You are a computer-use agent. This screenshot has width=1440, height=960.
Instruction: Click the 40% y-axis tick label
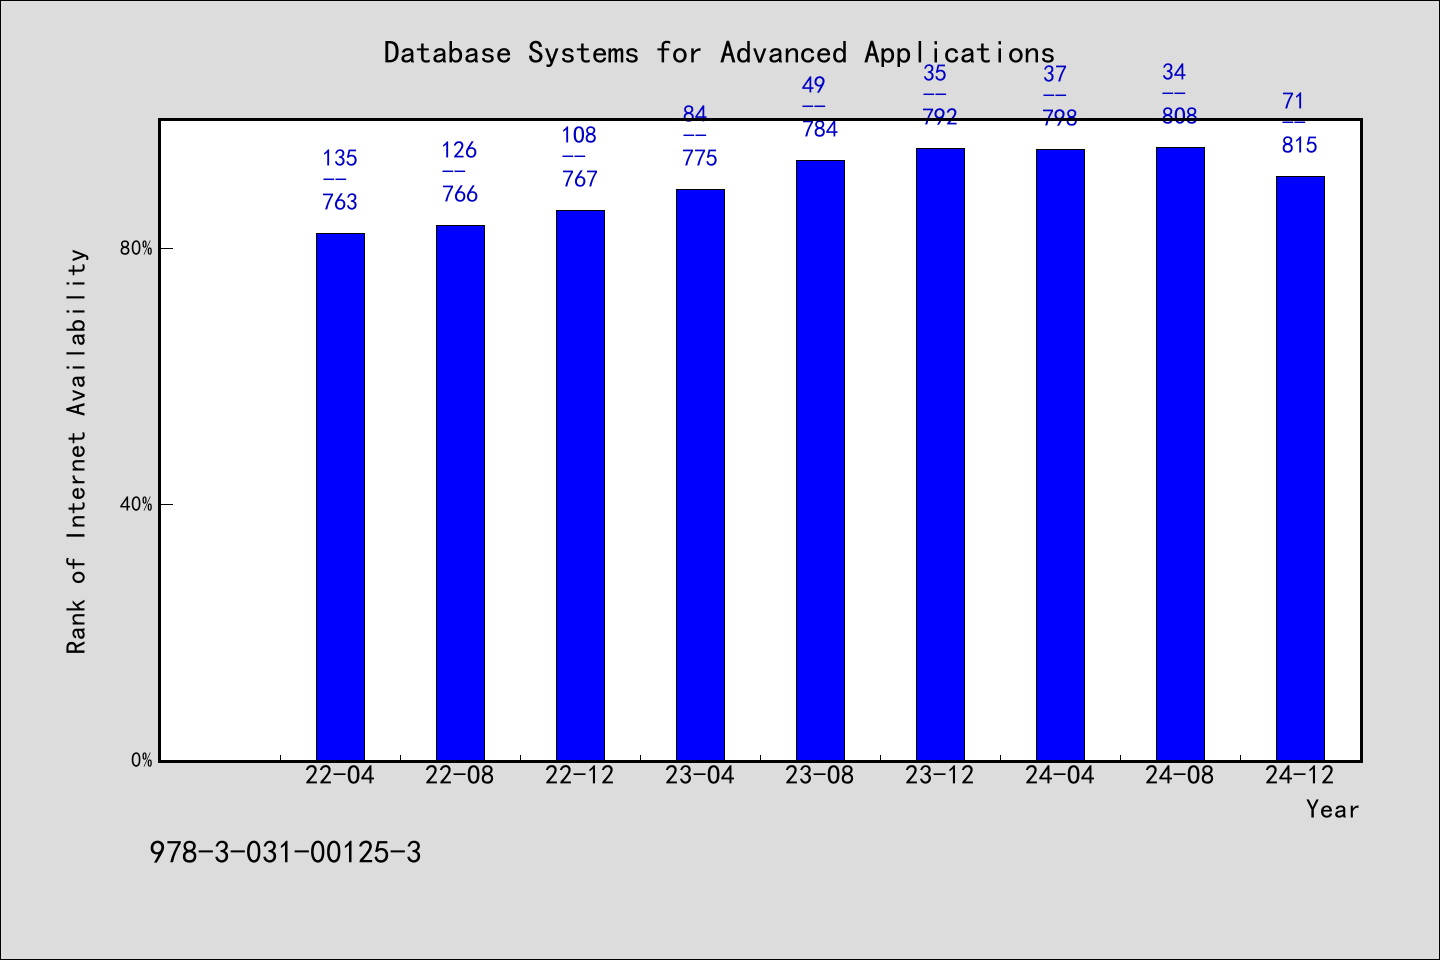136,504
